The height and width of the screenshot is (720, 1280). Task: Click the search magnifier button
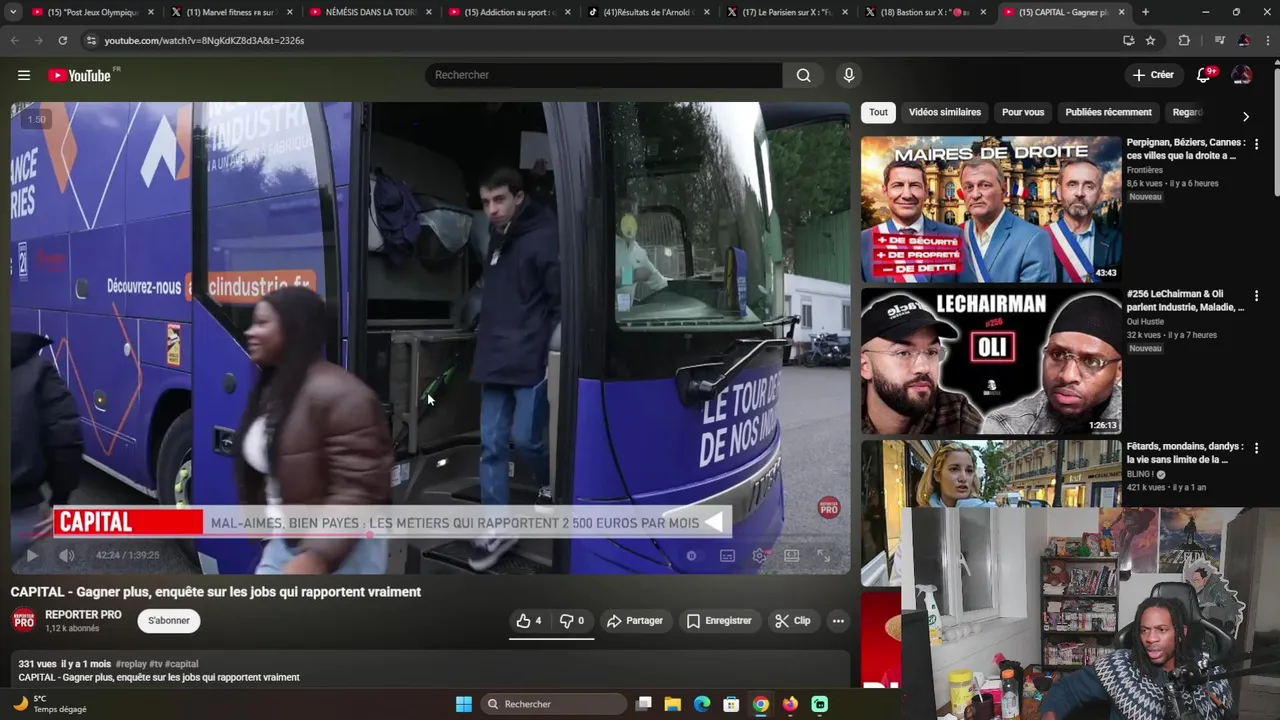pos(803,75)
